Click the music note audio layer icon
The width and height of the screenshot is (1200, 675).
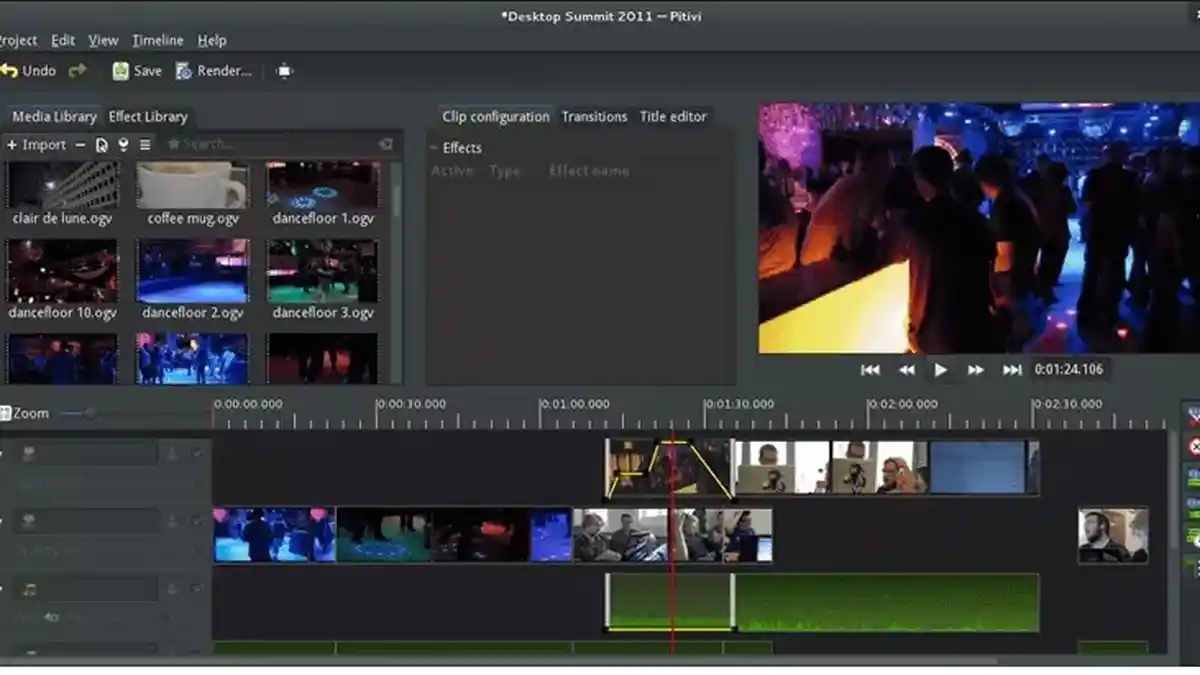tap(29, 589)
